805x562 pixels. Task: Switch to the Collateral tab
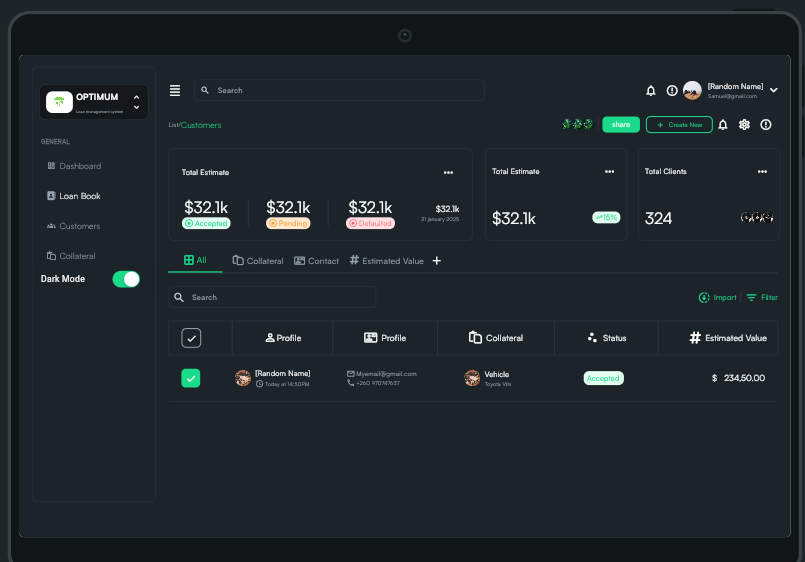point(258,261)
